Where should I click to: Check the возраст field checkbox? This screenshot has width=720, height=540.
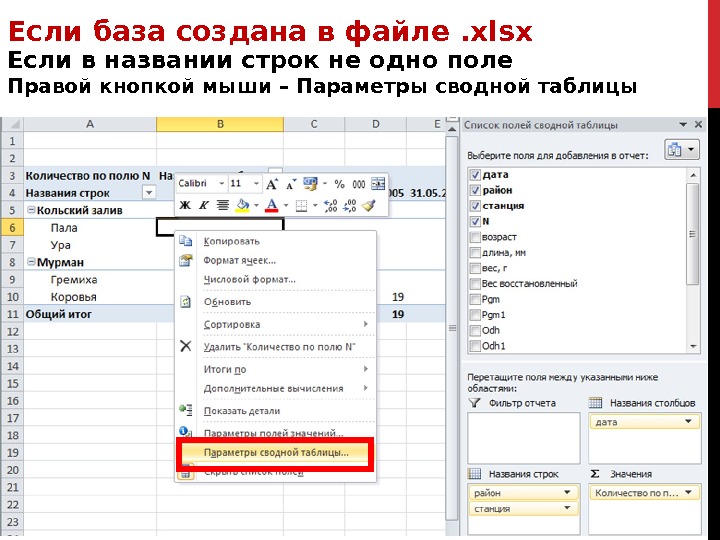[475, 237]
